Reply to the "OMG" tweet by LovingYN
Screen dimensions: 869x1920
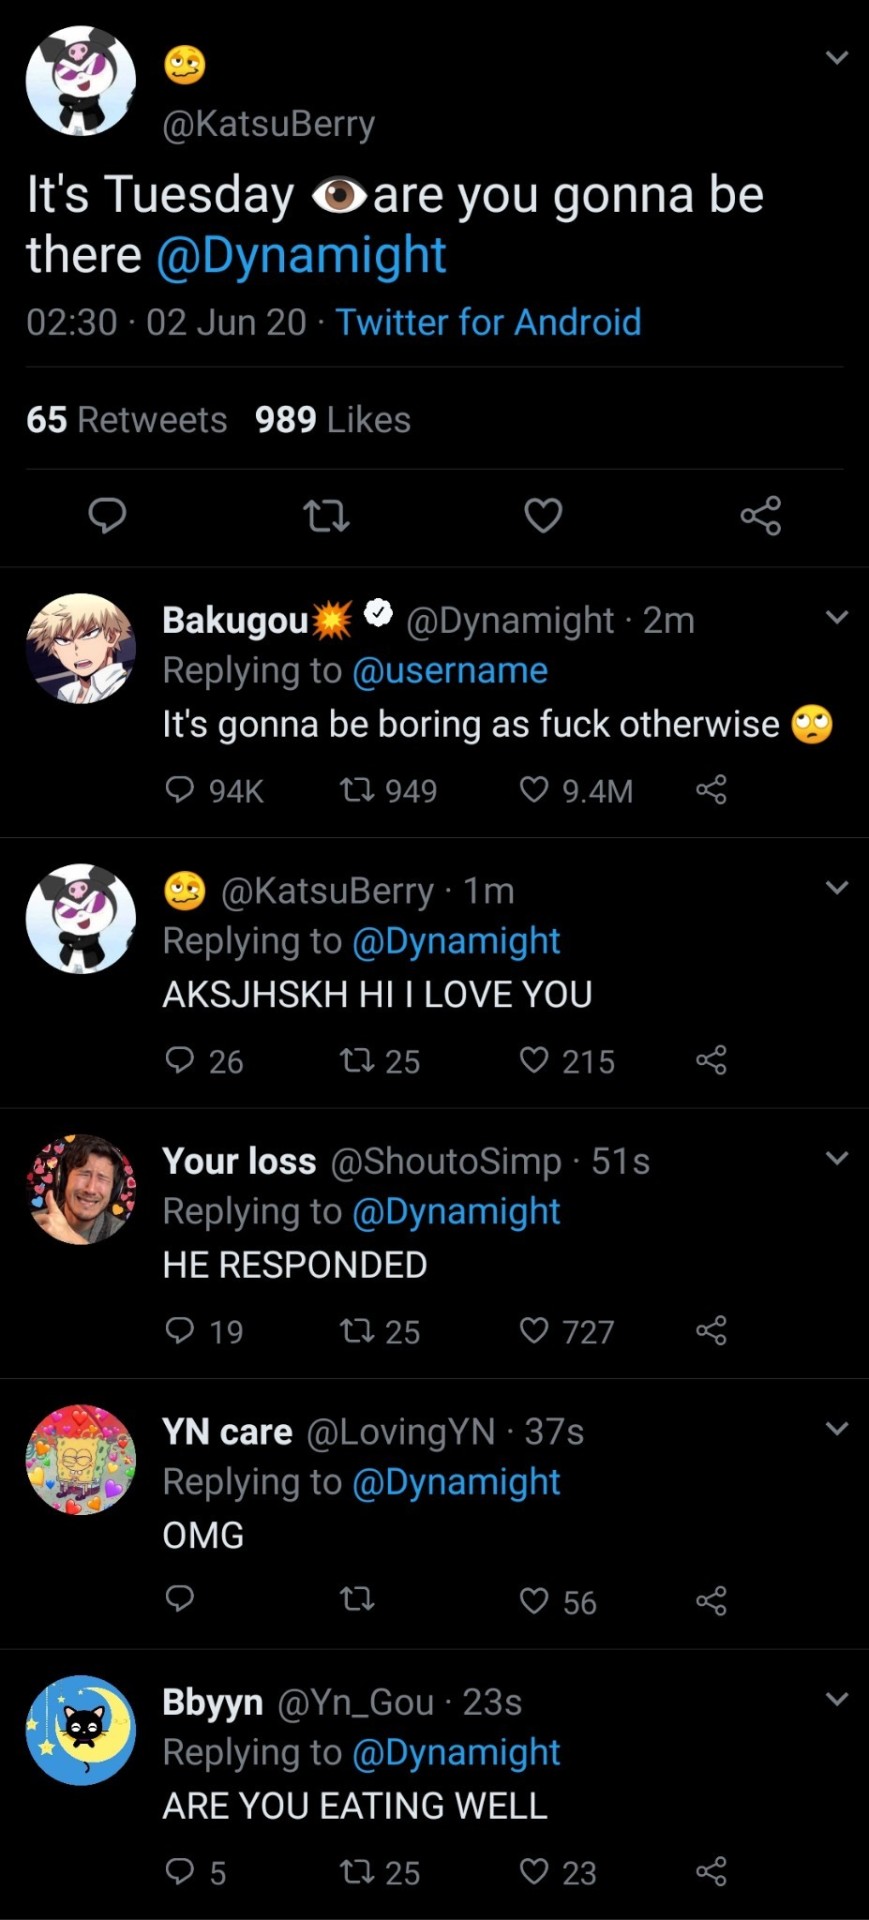coord(179,1600)
